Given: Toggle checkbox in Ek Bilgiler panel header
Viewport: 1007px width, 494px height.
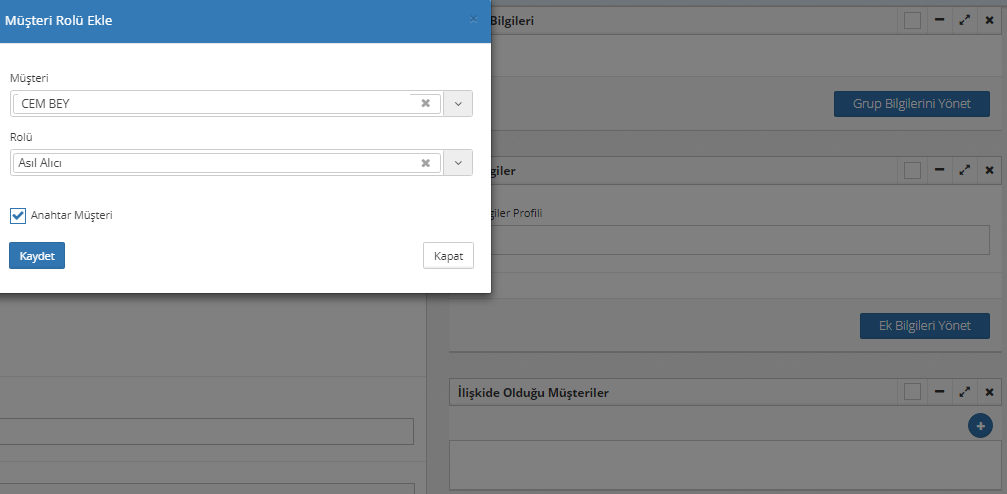Looking at the screenshot, I should [x=912, y=170].
